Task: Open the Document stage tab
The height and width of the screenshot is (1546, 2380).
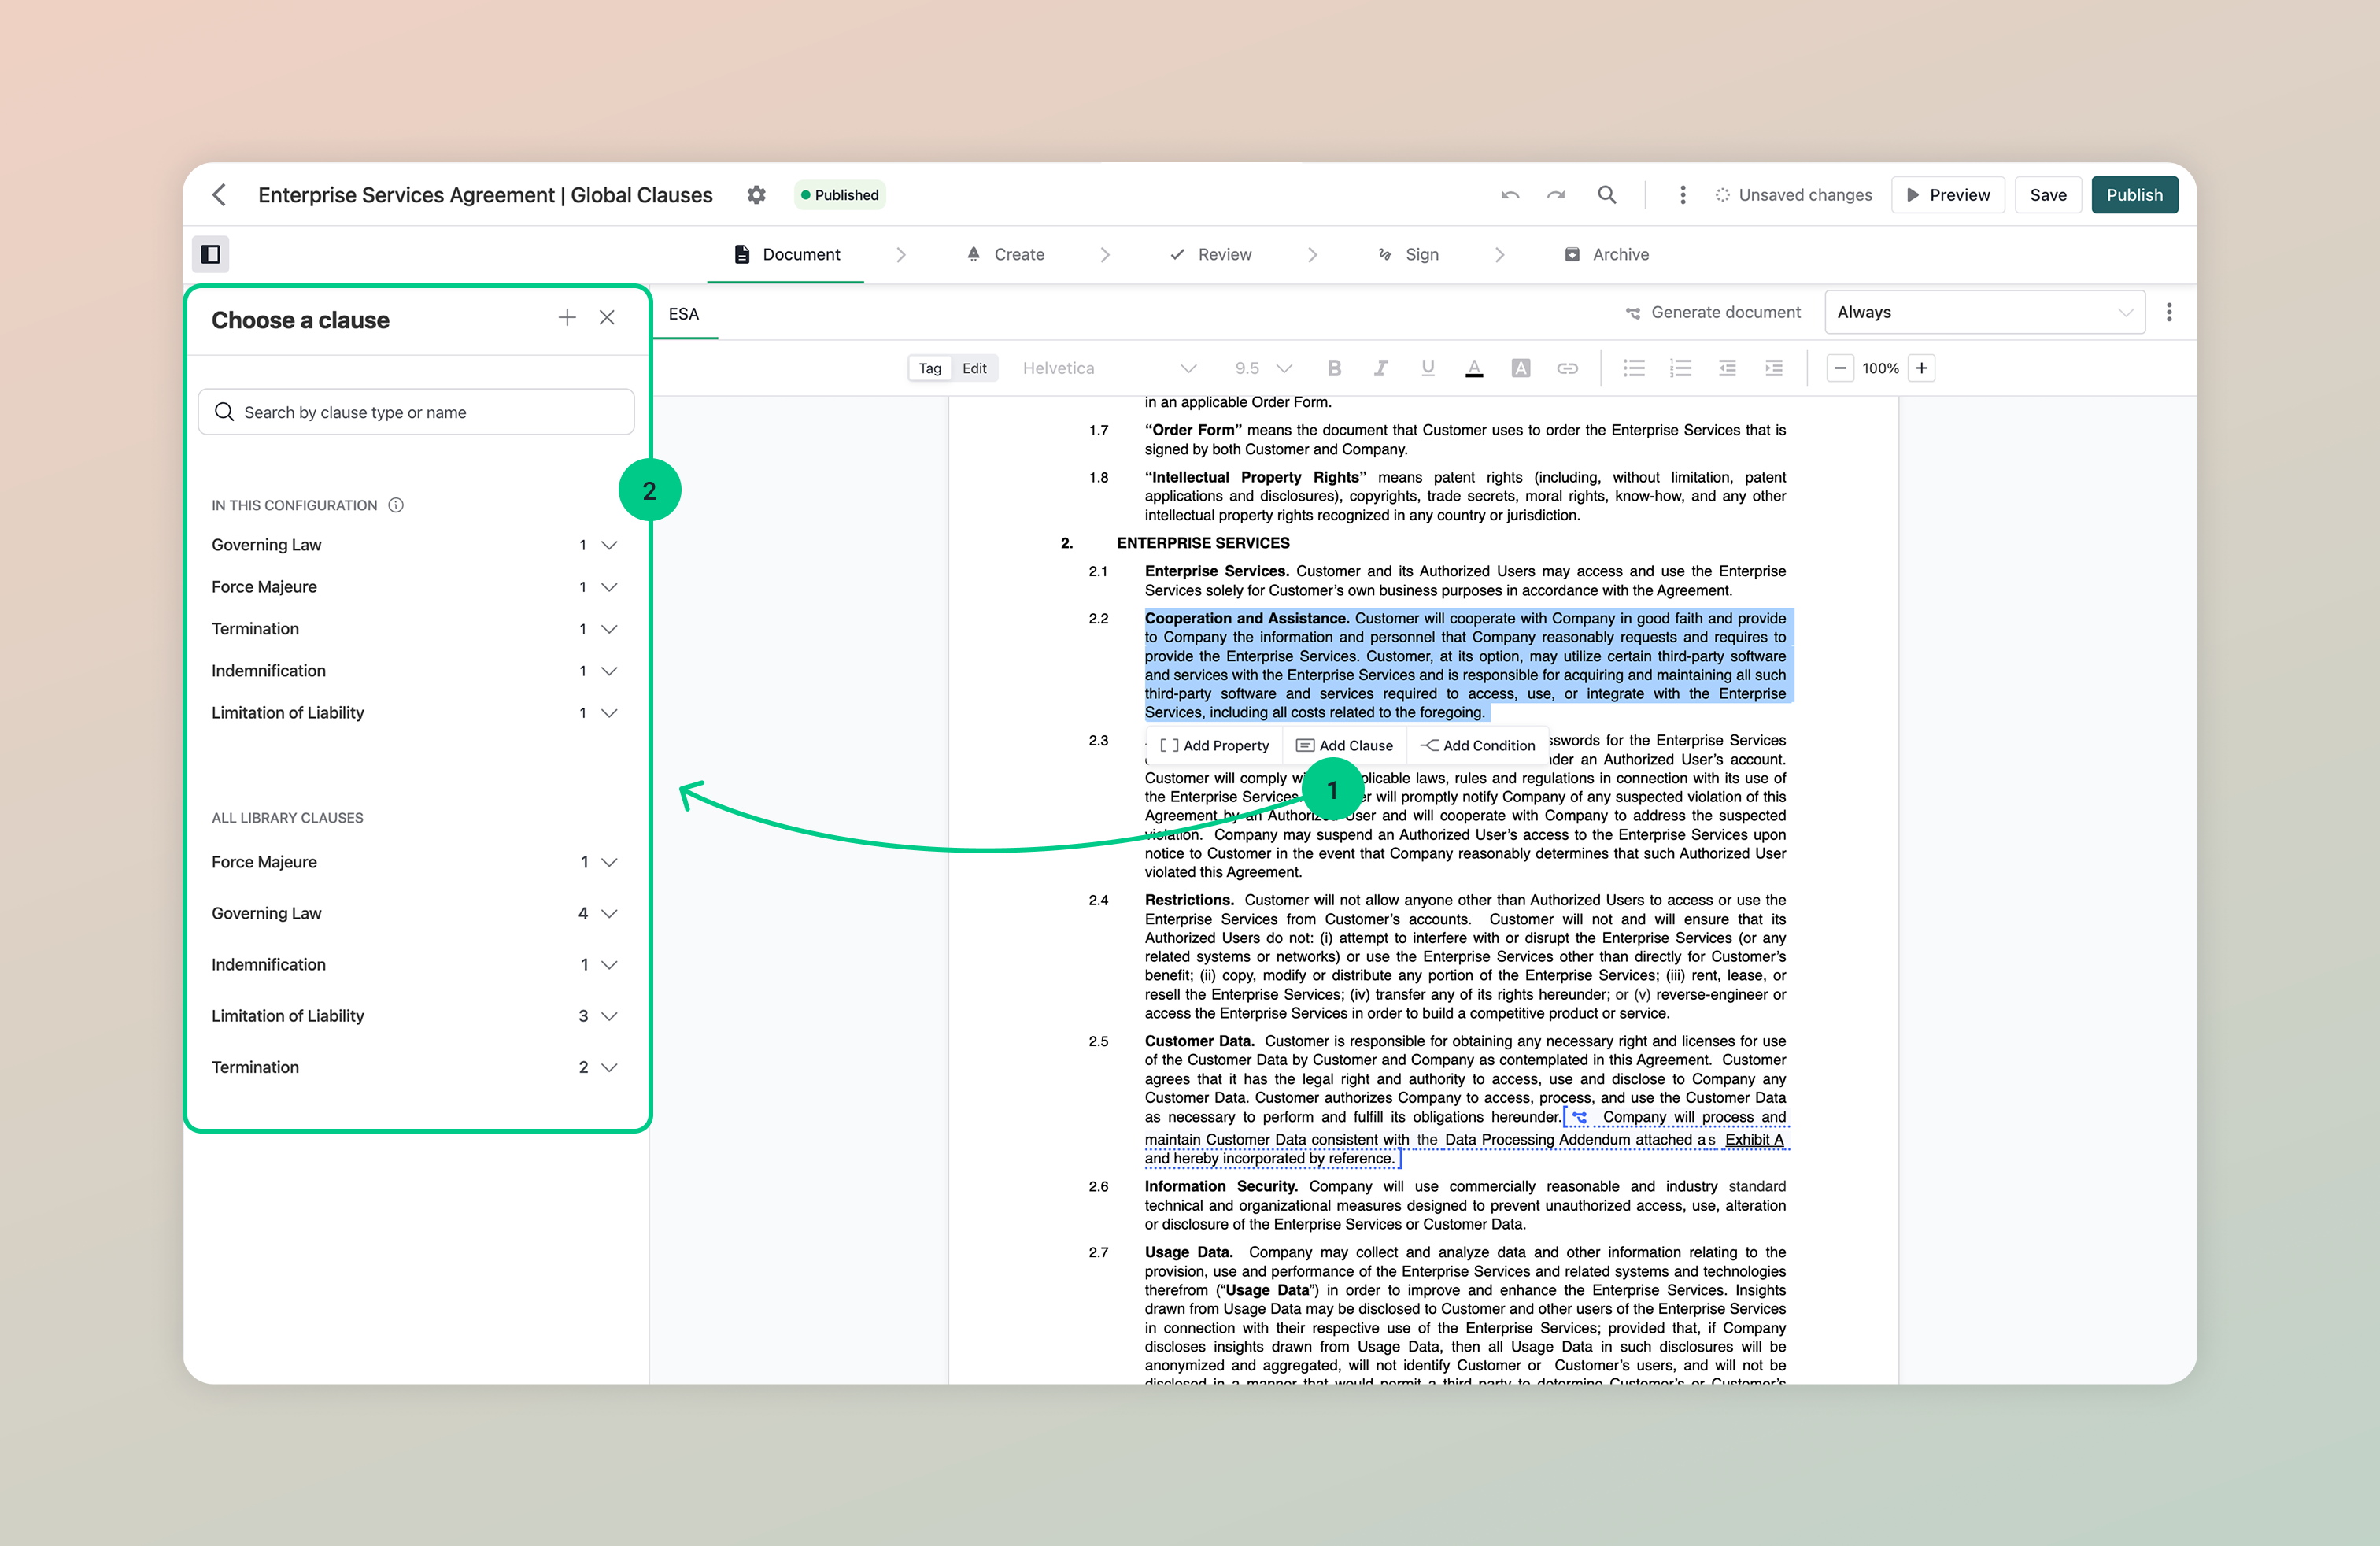Action: coord(786,254)
